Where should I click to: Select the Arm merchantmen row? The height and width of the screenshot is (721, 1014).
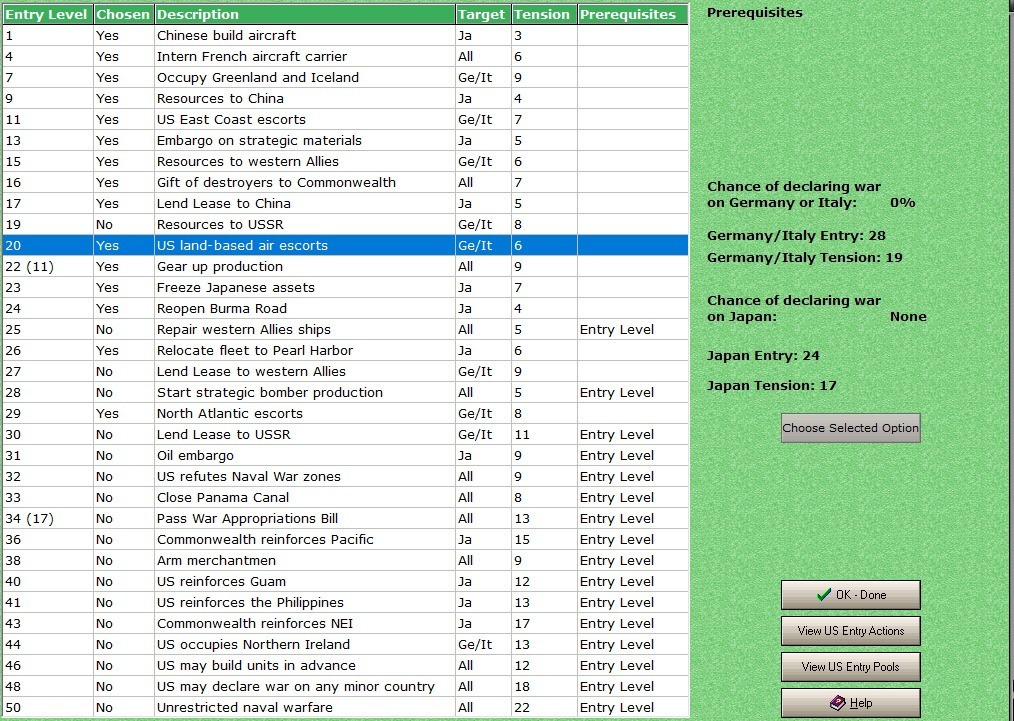click(345, 561)
